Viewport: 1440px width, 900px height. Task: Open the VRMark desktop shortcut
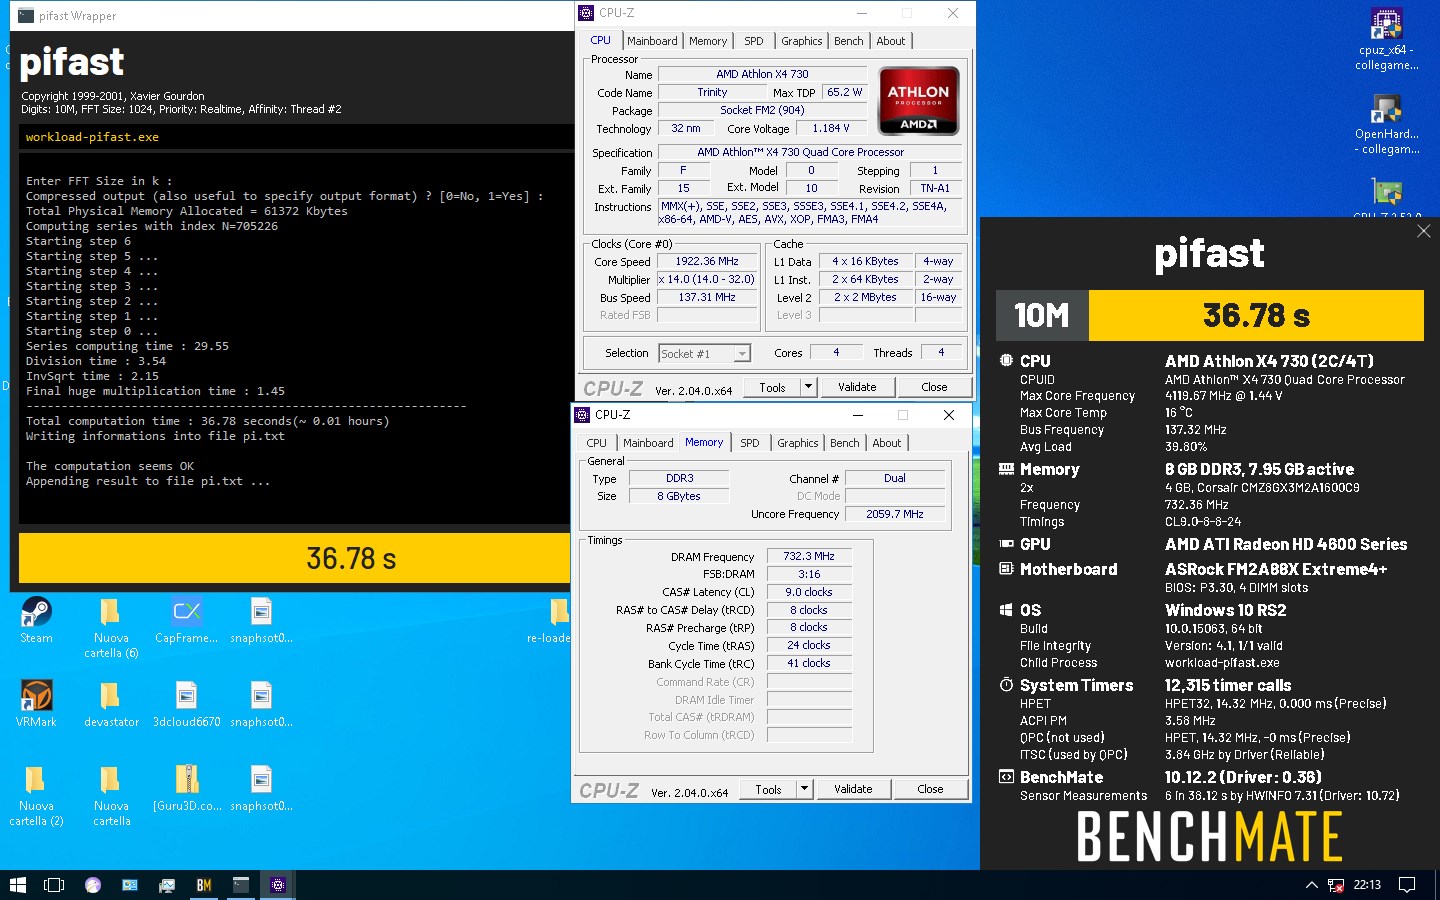pyautogui.click(x=36, y=704)
